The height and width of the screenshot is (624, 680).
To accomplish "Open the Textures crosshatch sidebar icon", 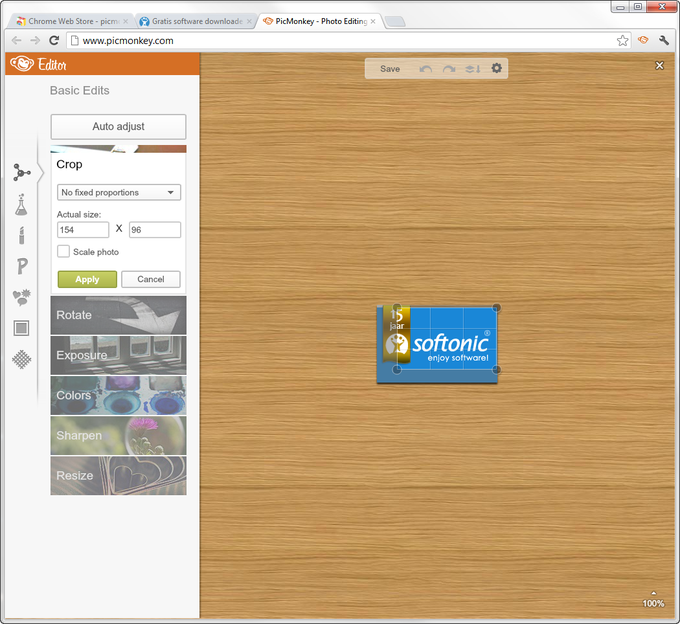I will click(21, 359).
